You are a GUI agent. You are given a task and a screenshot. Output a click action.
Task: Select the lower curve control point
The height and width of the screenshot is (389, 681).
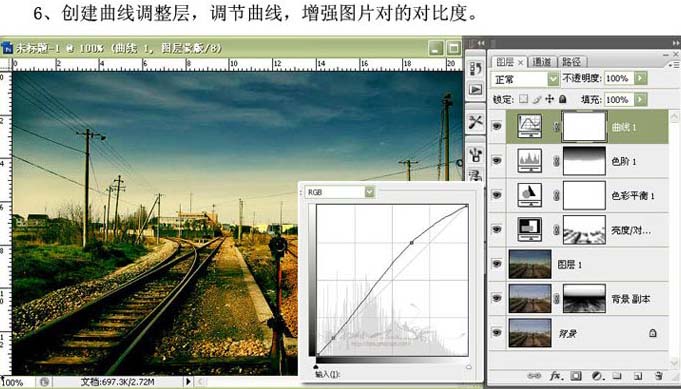334,337
